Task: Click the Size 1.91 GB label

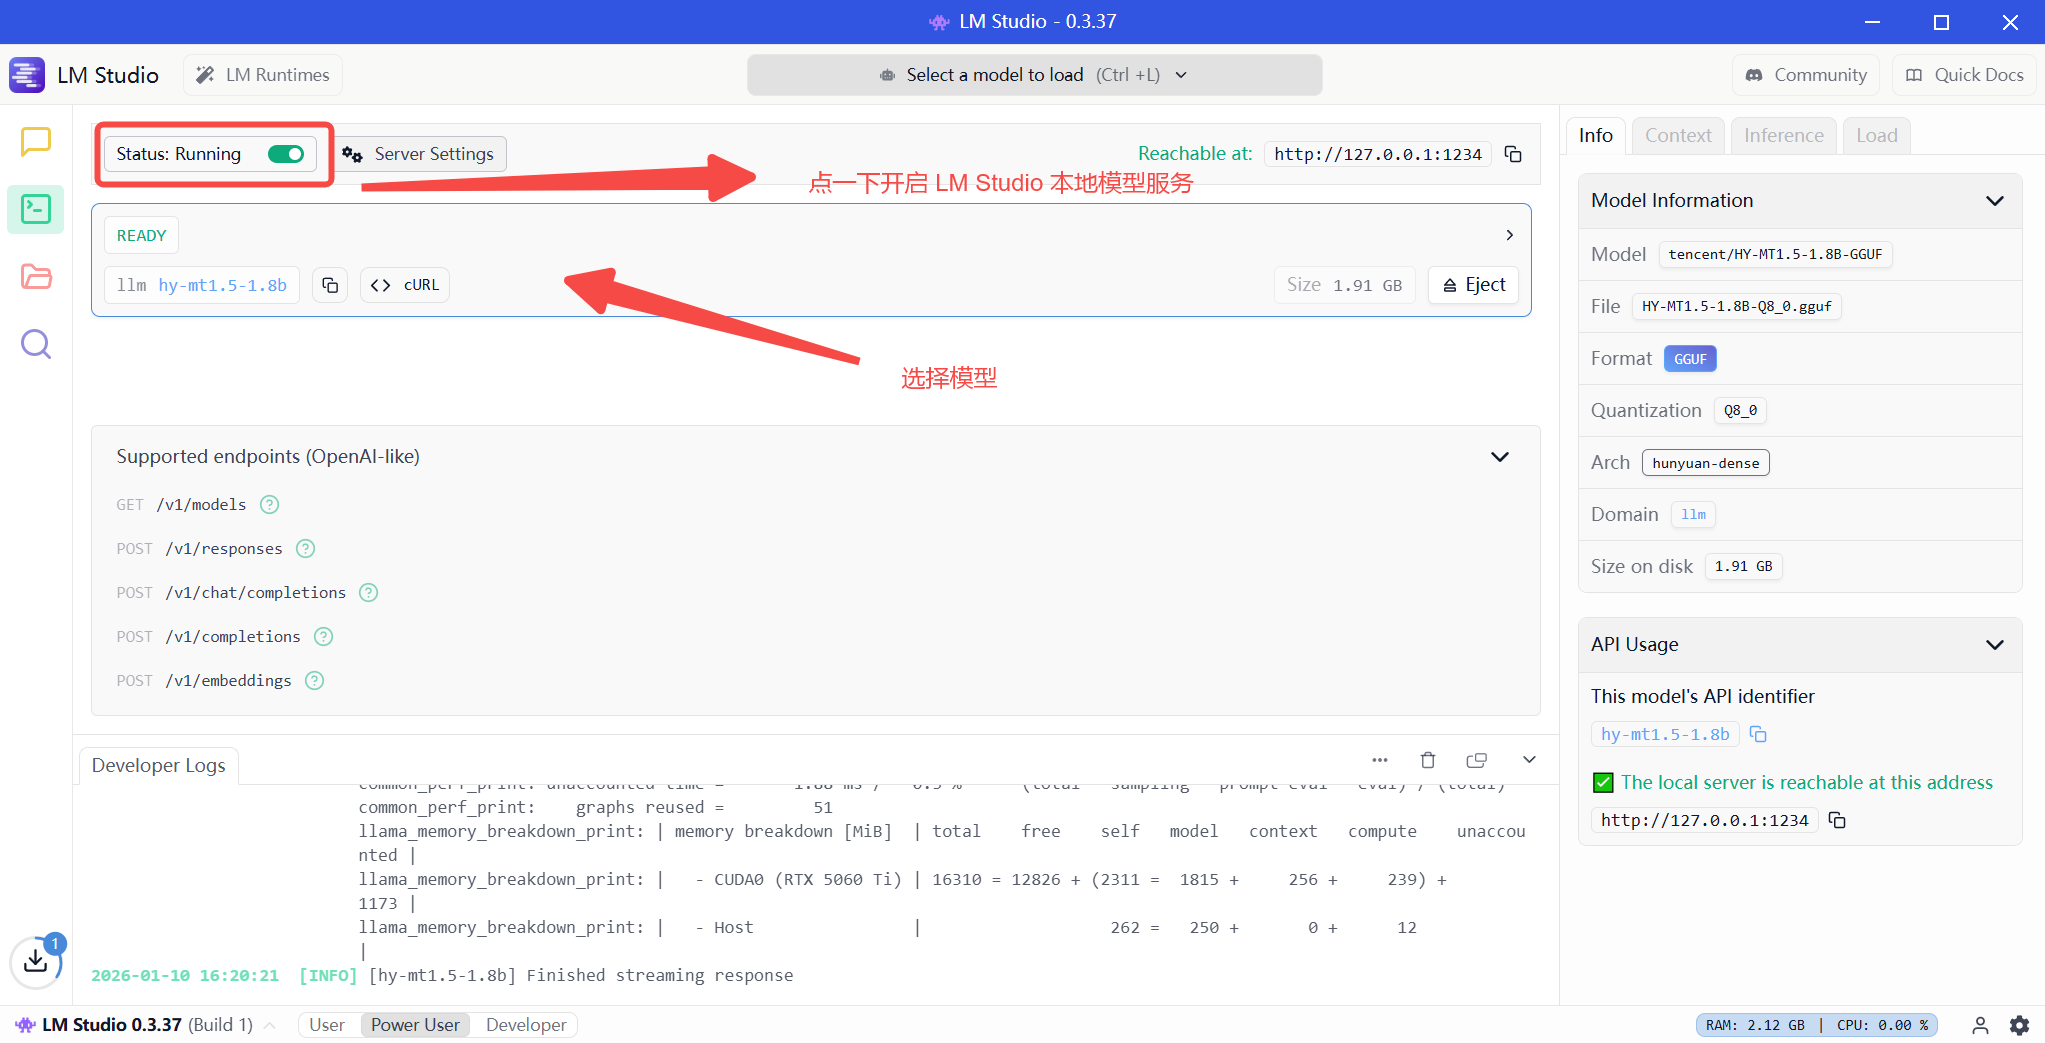Action: click(x=1345, y=285)
